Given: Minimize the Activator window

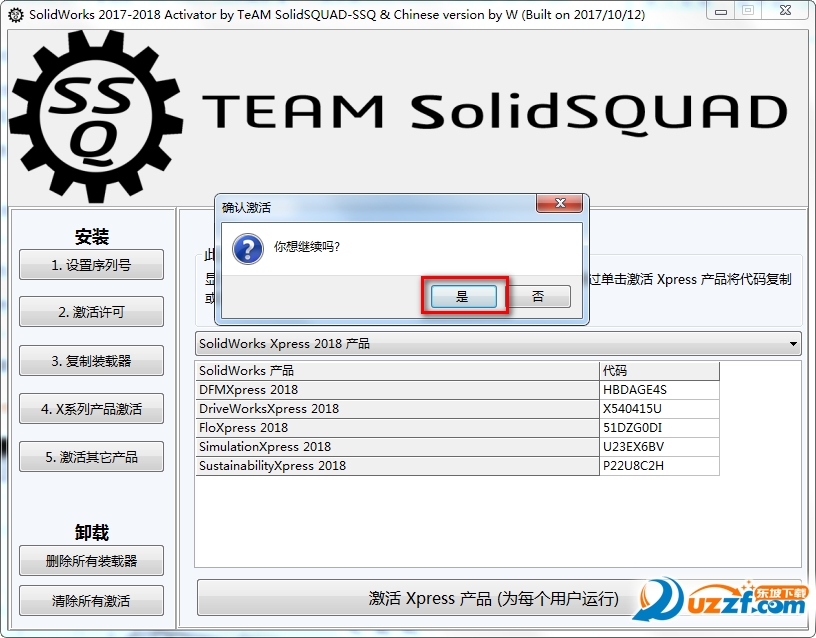Looking at the screenshot, I should tap(721, 10).
